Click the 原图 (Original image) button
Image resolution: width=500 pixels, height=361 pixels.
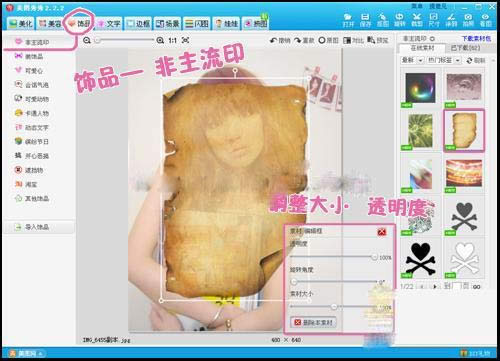(328, 40)
